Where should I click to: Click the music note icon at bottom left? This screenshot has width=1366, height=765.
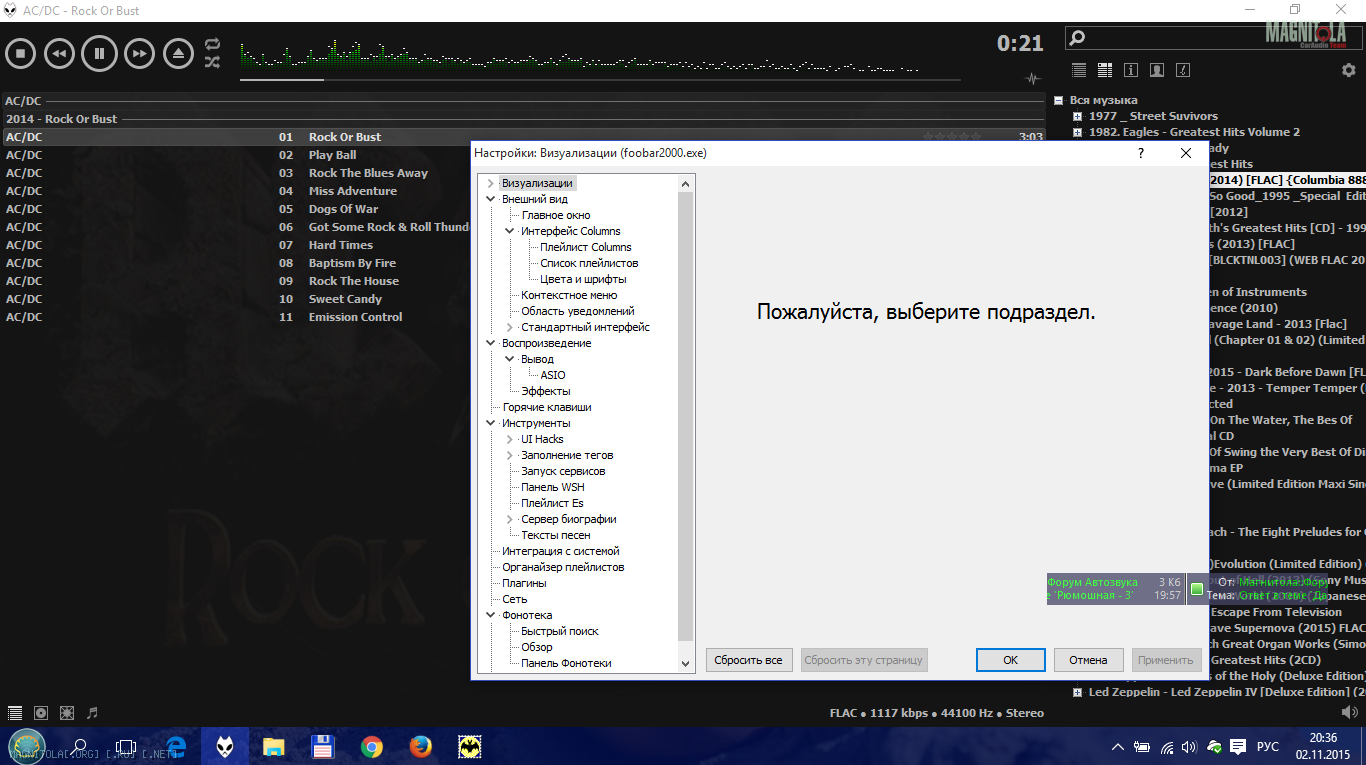93,713
